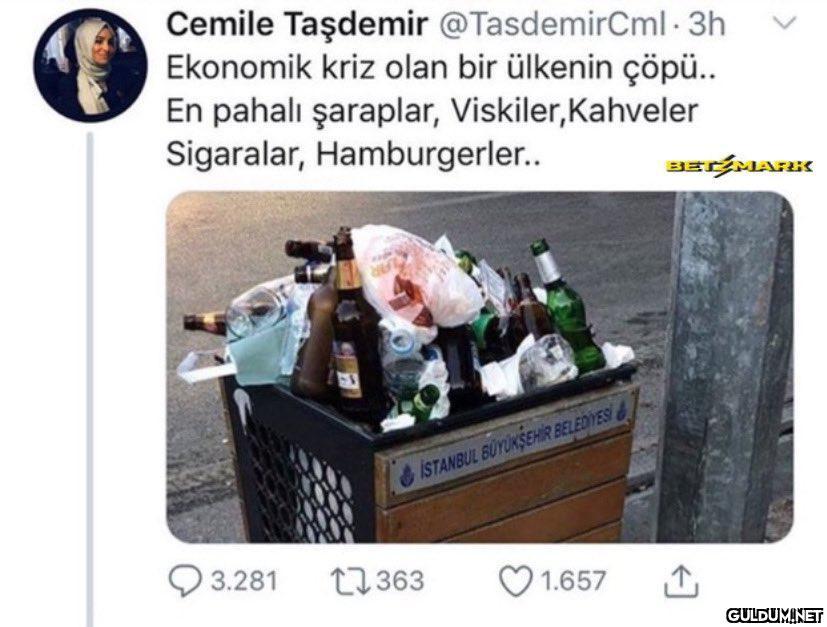
Task: Click the tweet text starting 'Ekonomik kriz'
Action: tap(441, 111)
